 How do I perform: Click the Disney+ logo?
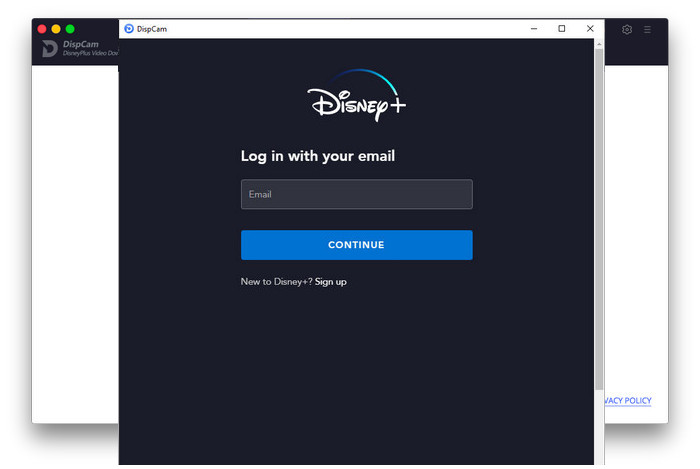[x=356, y=95]
